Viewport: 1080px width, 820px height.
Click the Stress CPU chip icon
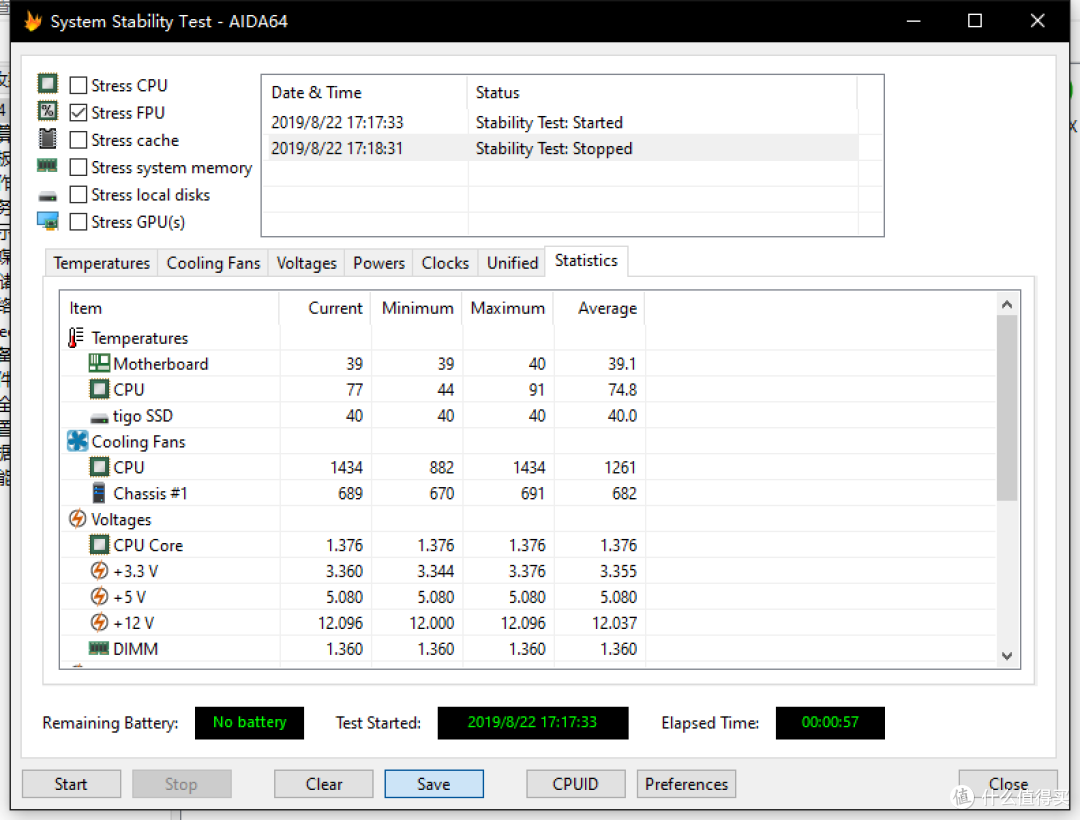48,84
